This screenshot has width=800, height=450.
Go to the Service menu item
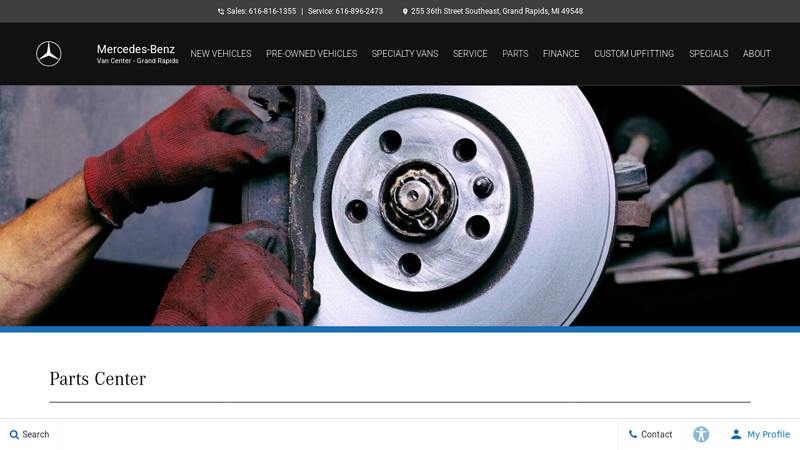click(470, 54)
